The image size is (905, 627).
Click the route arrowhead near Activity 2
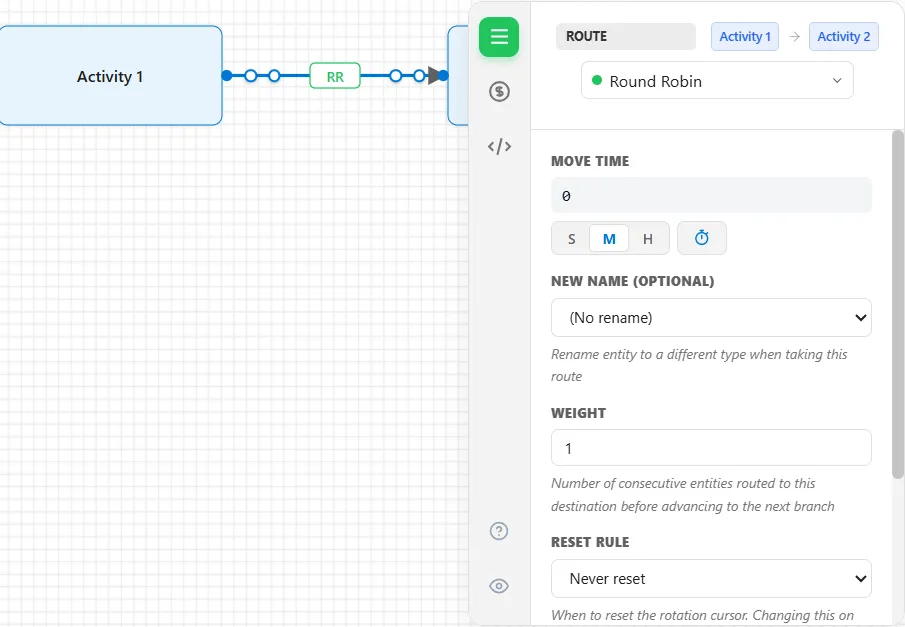433,76
